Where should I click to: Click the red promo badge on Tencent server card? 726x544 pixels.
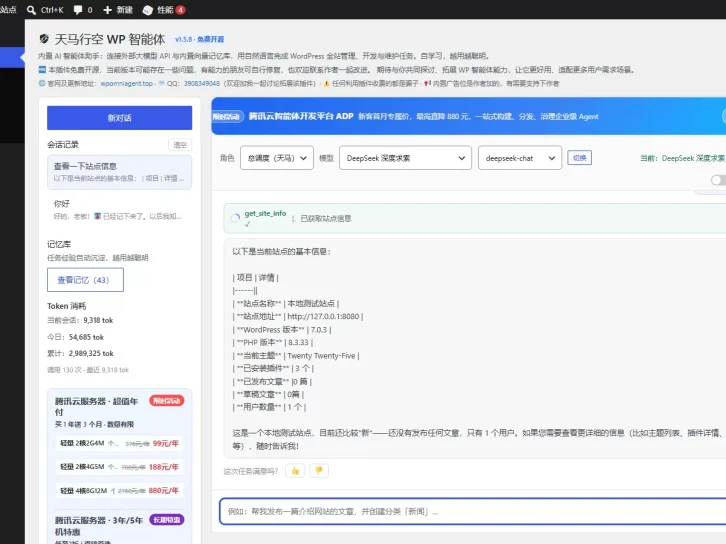tap(167, 400)
